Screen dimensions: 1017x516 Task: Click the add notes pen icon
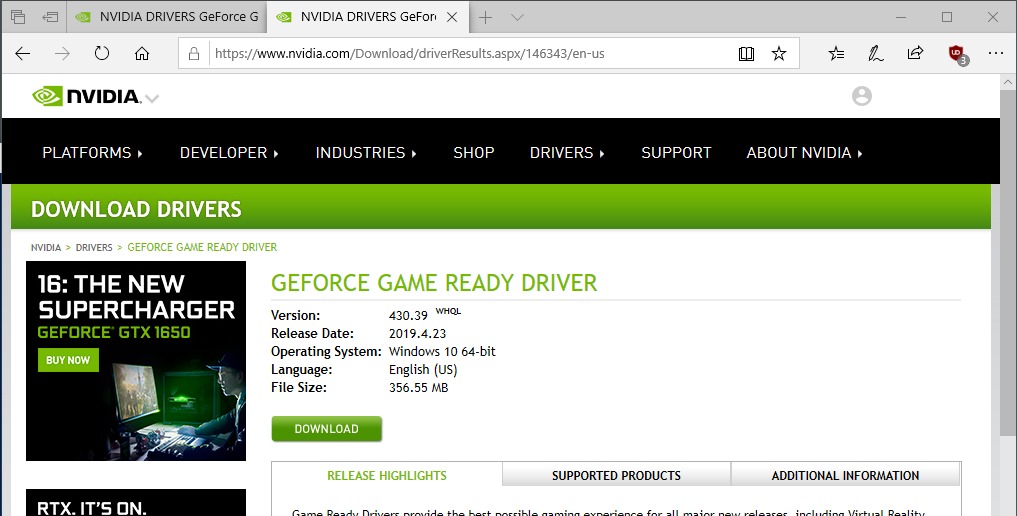[875, 53]
